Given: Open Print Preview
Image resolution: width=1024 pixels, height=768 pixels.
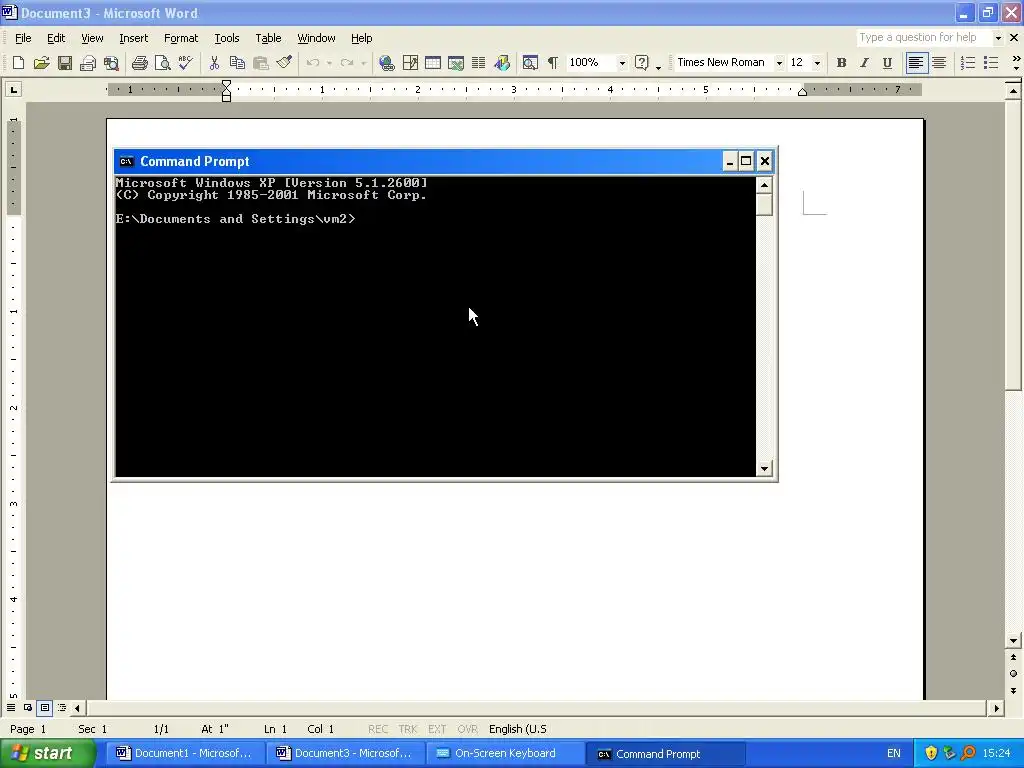Looking at the screenshot, I should (x=163, y=63).
